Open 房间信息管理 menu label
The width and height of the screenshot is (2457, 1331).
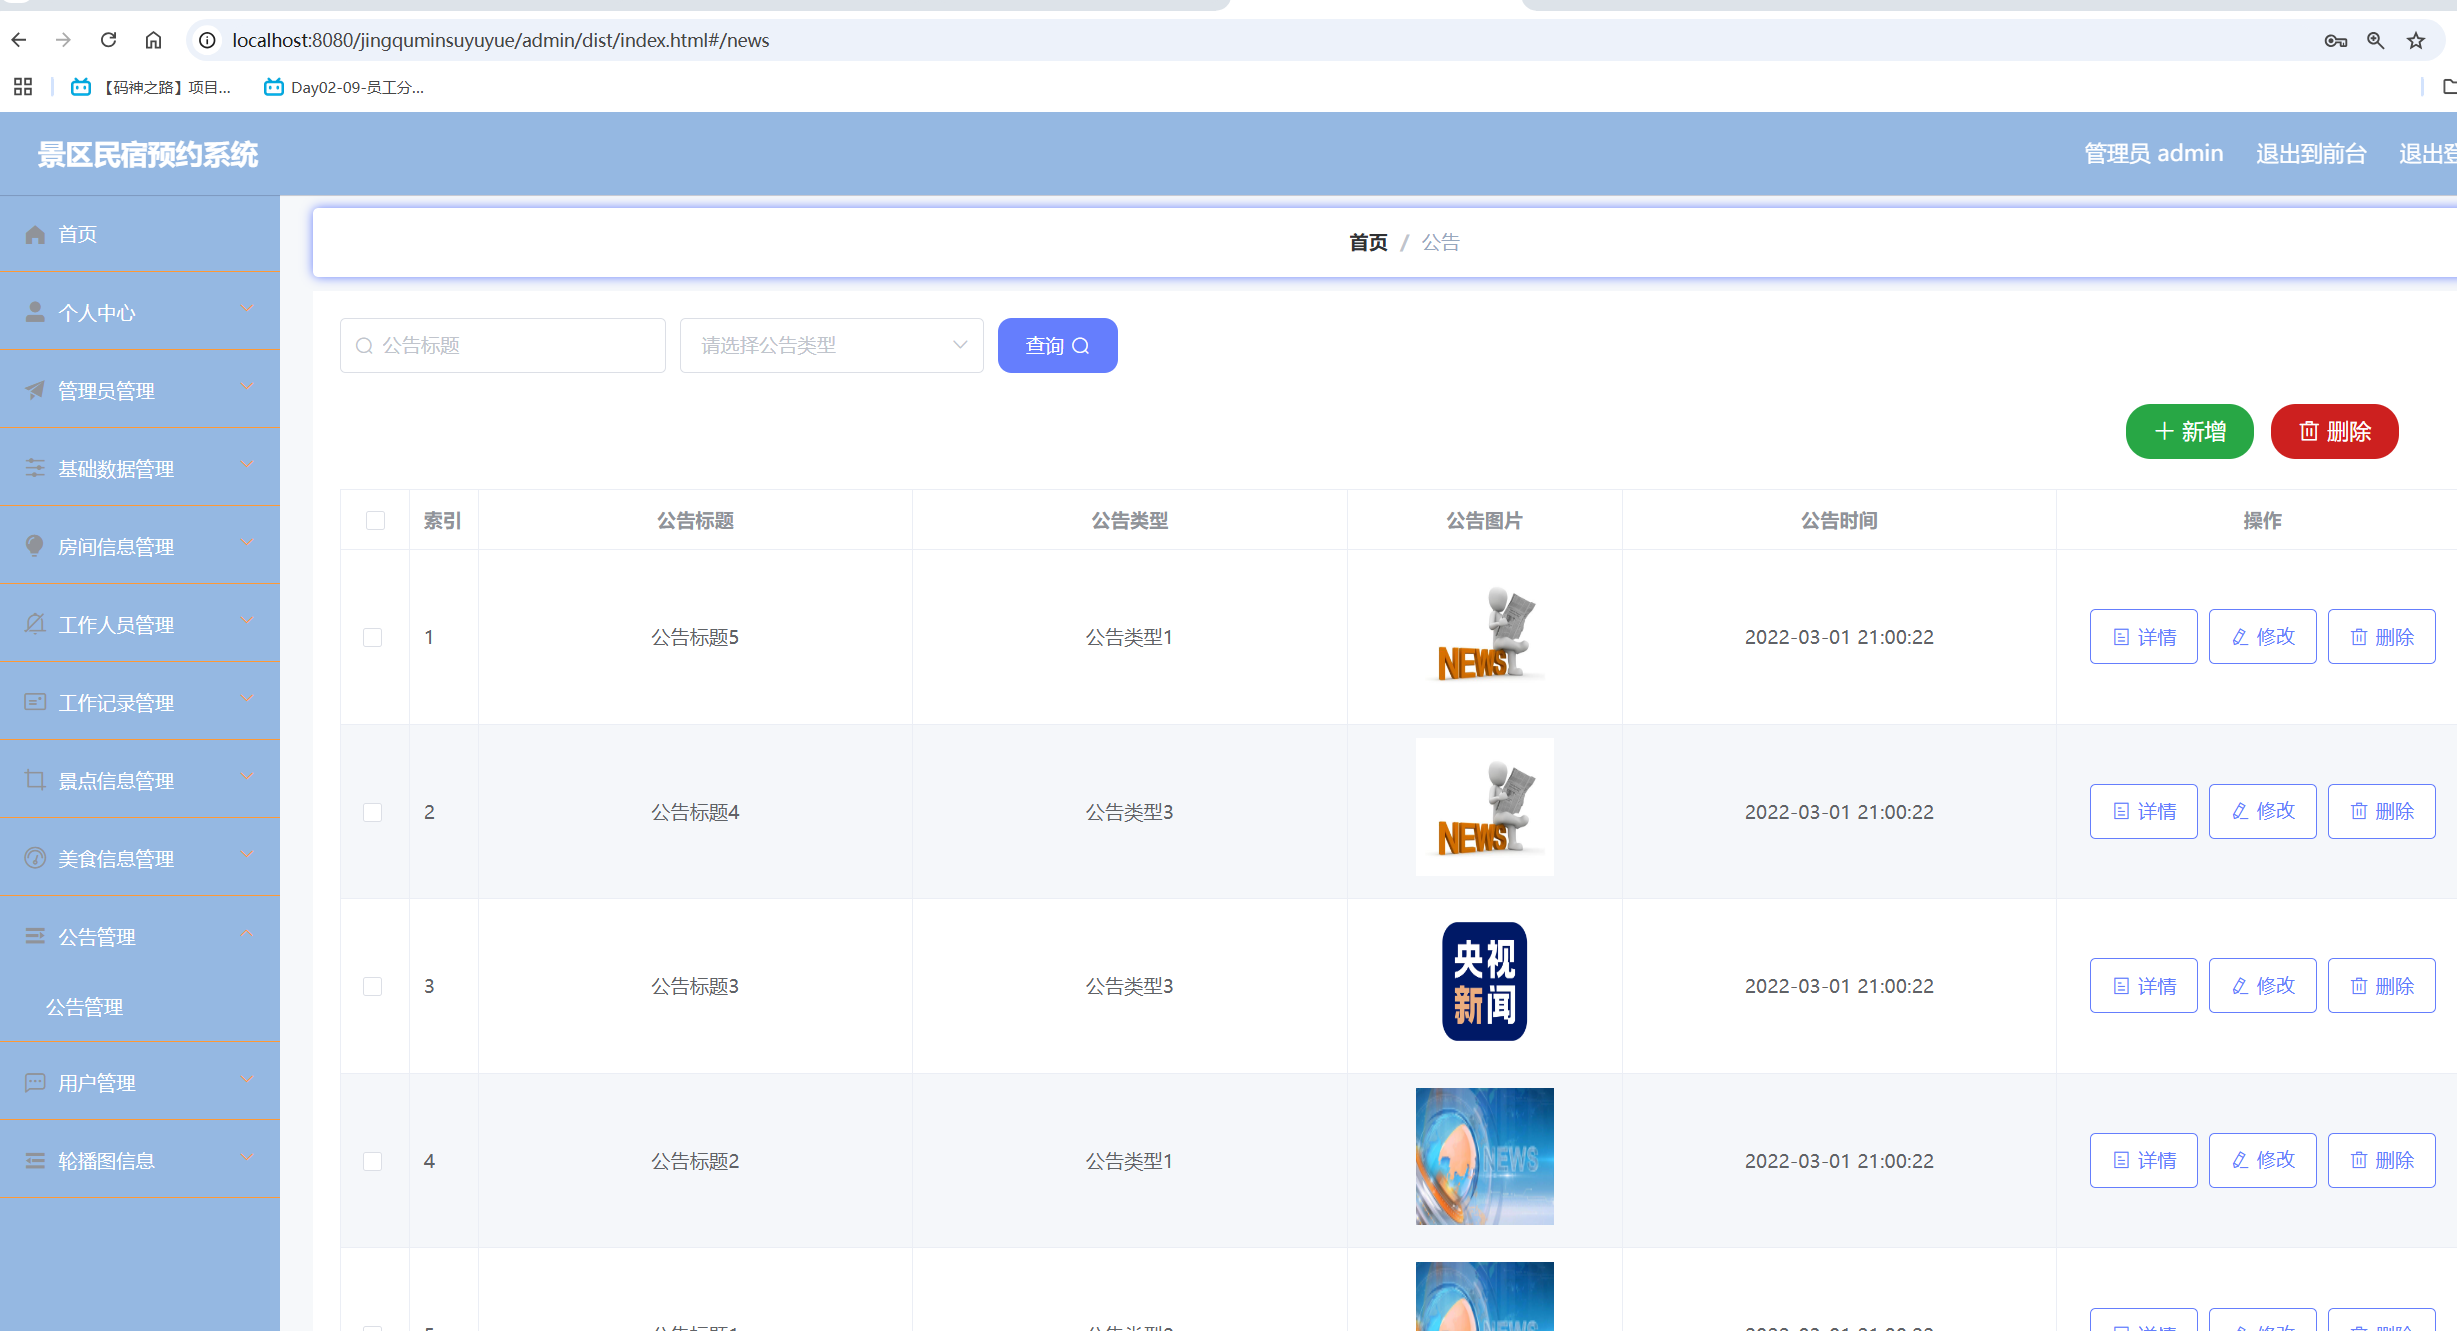point(116,547)
